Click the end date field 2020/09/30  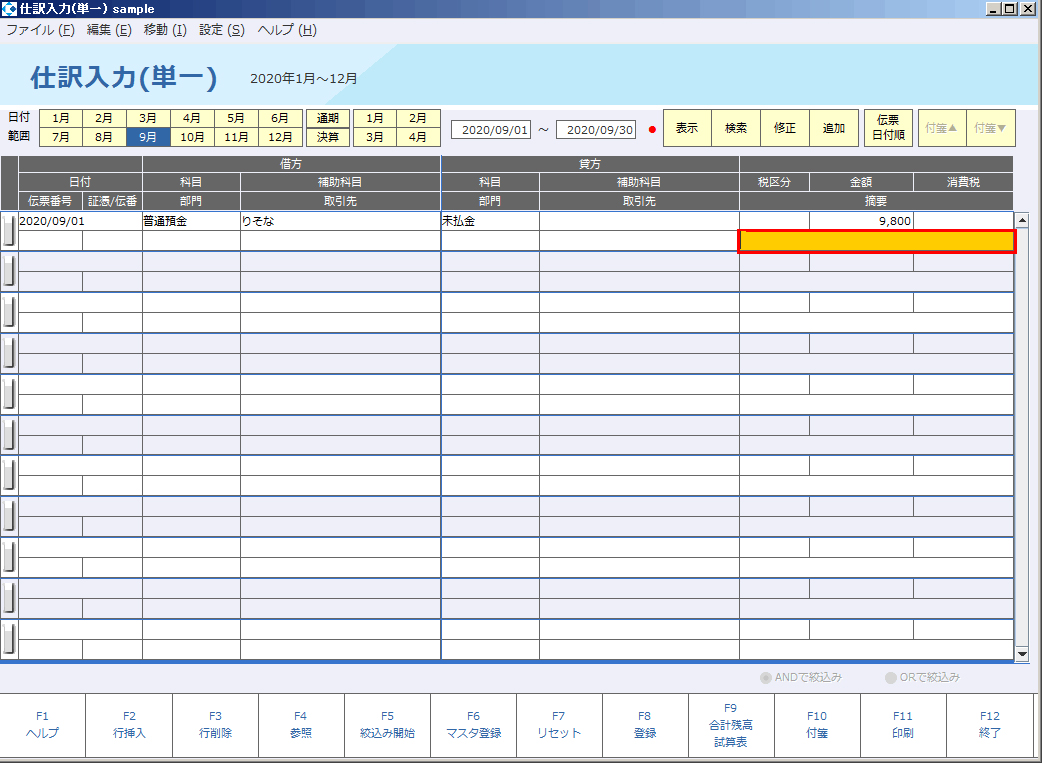tap(595, 130)
